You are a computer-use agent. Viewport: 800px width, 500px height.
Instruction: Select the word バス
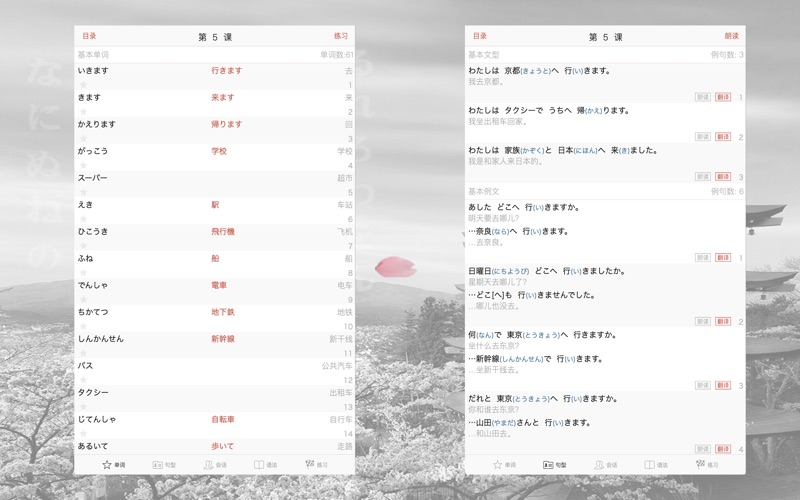(85, 366)
